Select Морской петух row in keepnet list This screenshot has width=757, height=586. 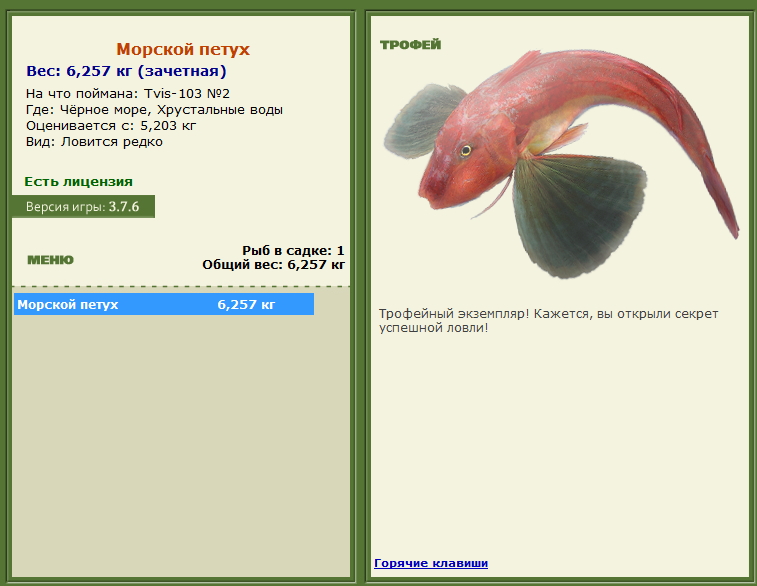pyautogui.click(x=164, y=304)
